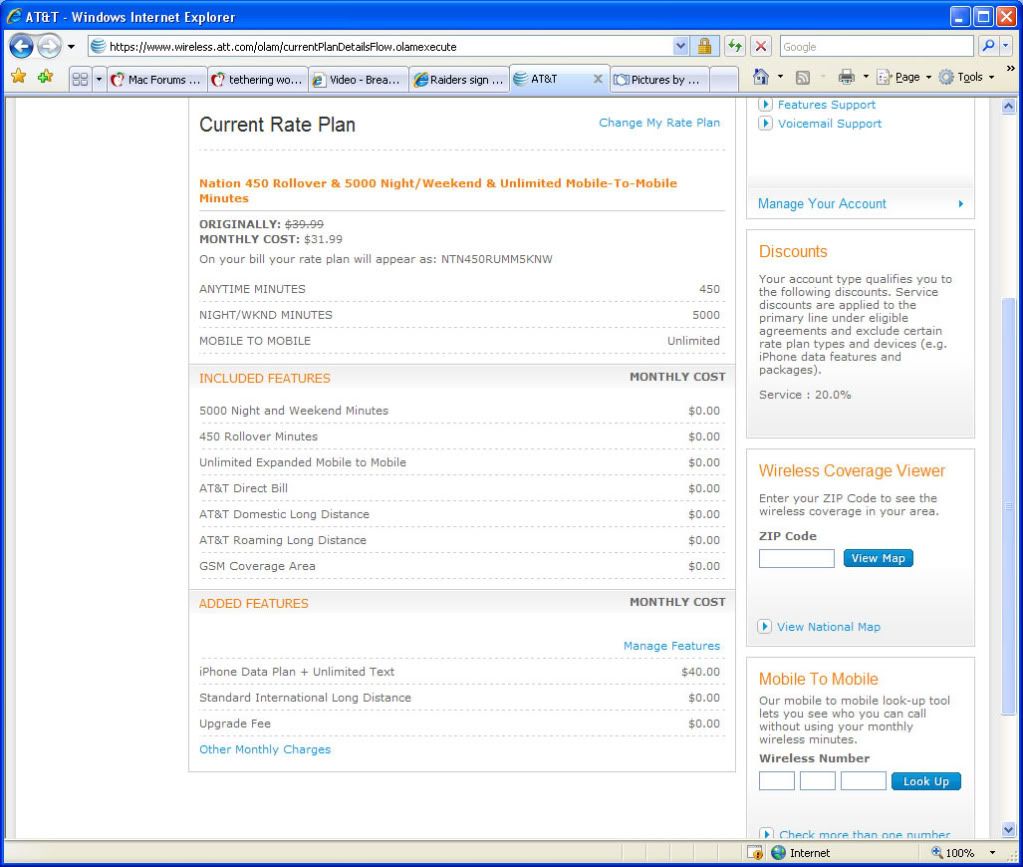Switch to the Raiders sign tab

[459, 80]
